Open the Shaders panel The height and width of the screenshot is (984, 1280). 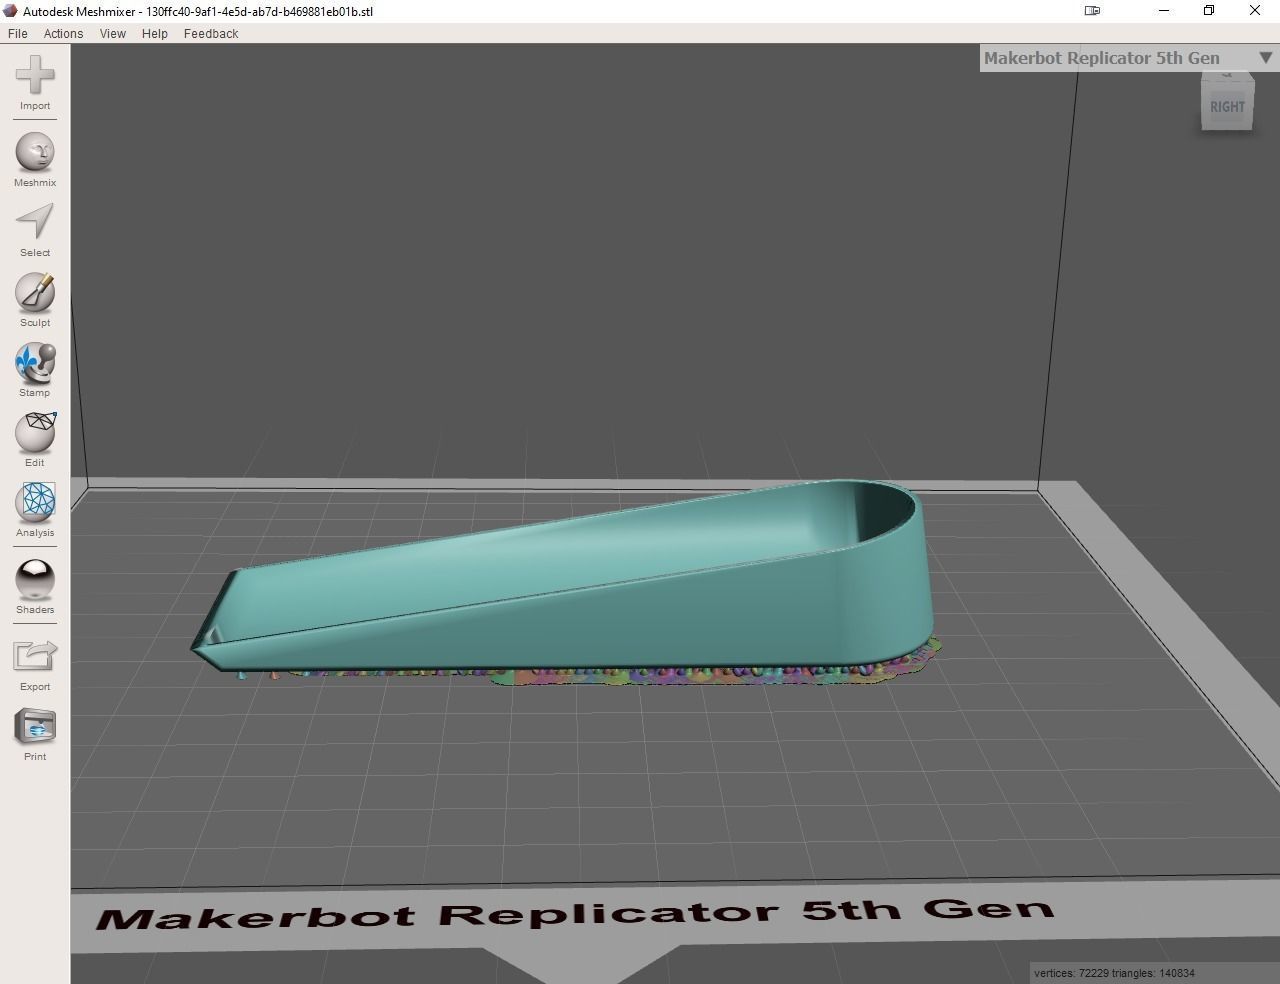pyautogui.click(x=35, y=587)
